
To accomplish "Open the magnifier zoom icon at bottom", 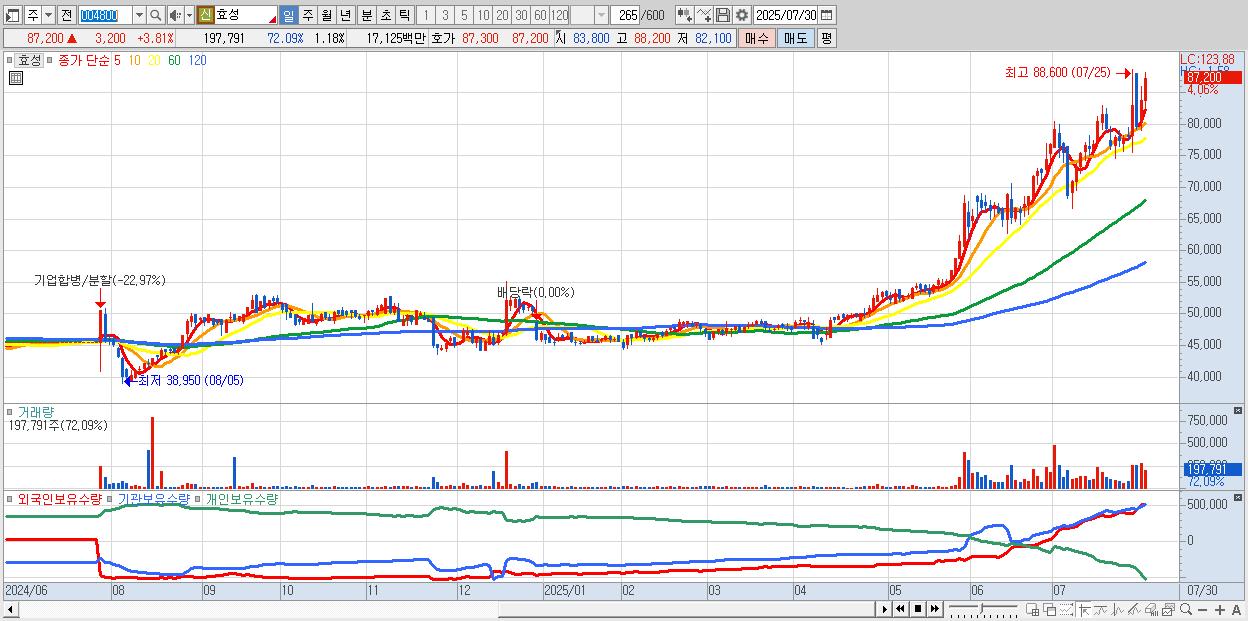I will tap(1186, 609).
